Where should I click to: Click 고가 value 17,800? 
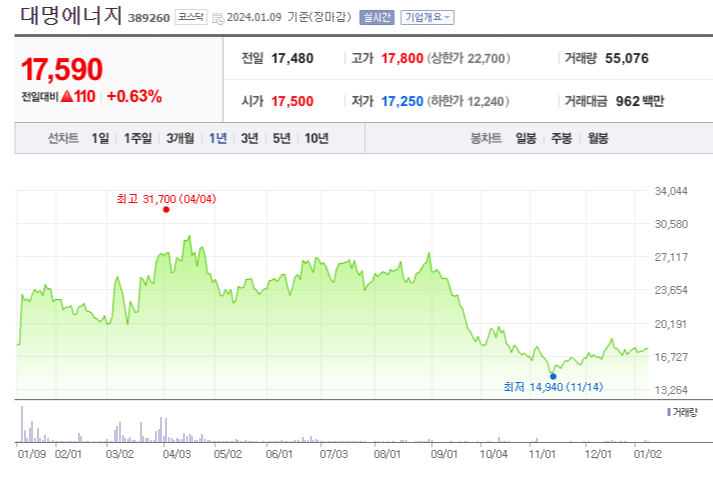tap(402, 58)
